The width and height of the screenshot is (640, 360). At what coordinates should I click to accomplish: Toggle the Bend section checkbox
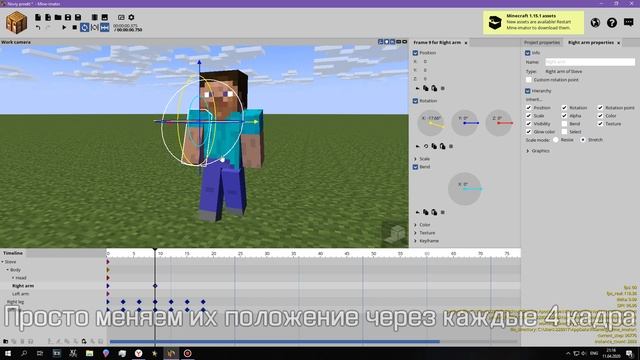(415, 167)
